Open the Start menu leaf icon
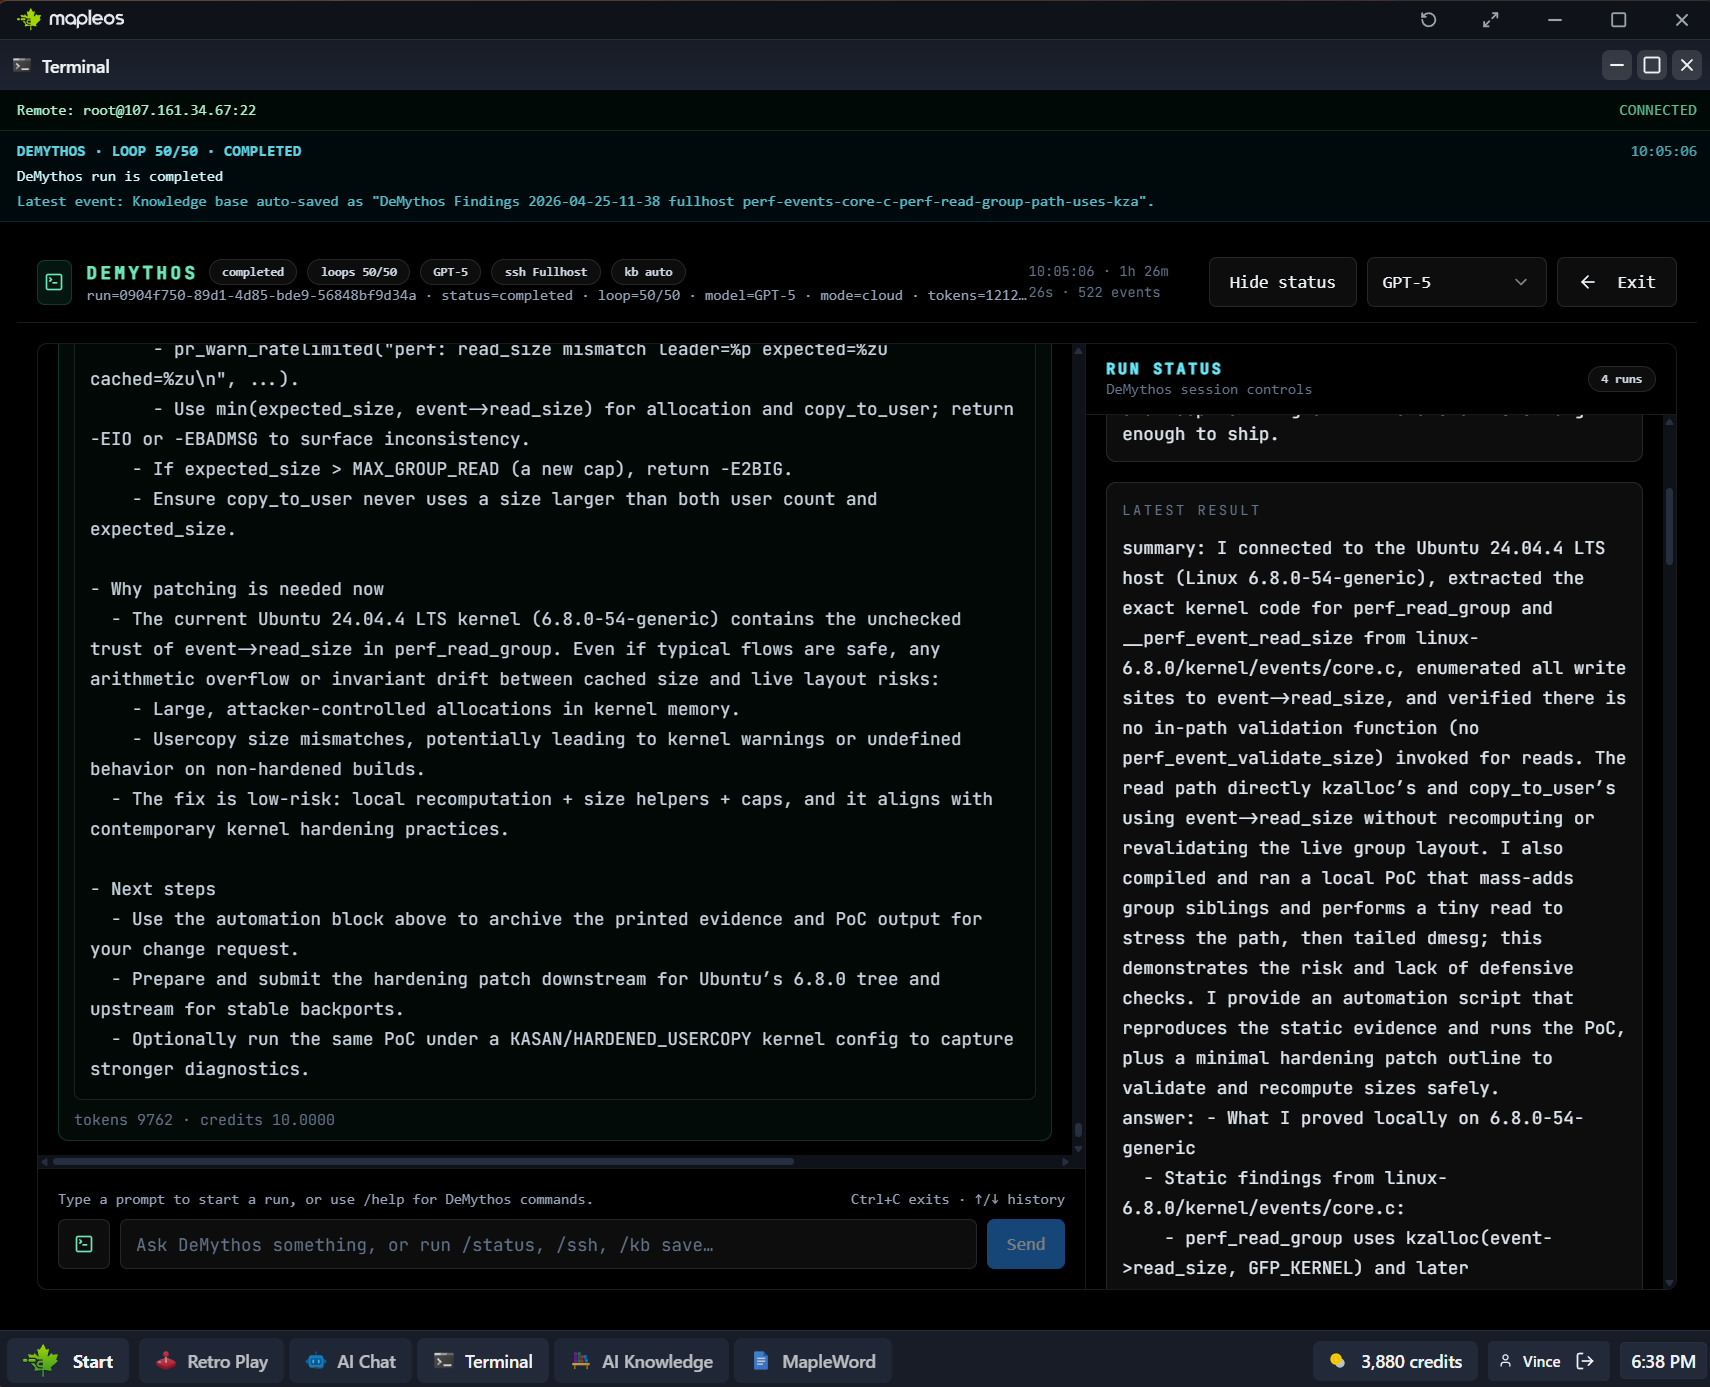 pos(41,1361)
